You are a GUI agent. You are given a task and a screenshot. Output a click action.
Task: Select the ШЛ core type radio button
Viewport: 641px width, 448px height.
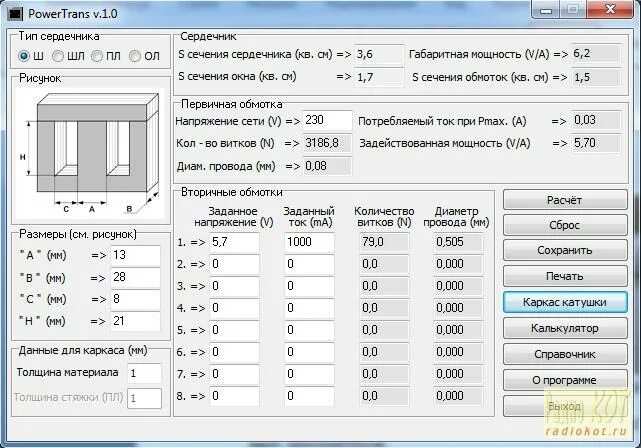click(x=58, y=56)
